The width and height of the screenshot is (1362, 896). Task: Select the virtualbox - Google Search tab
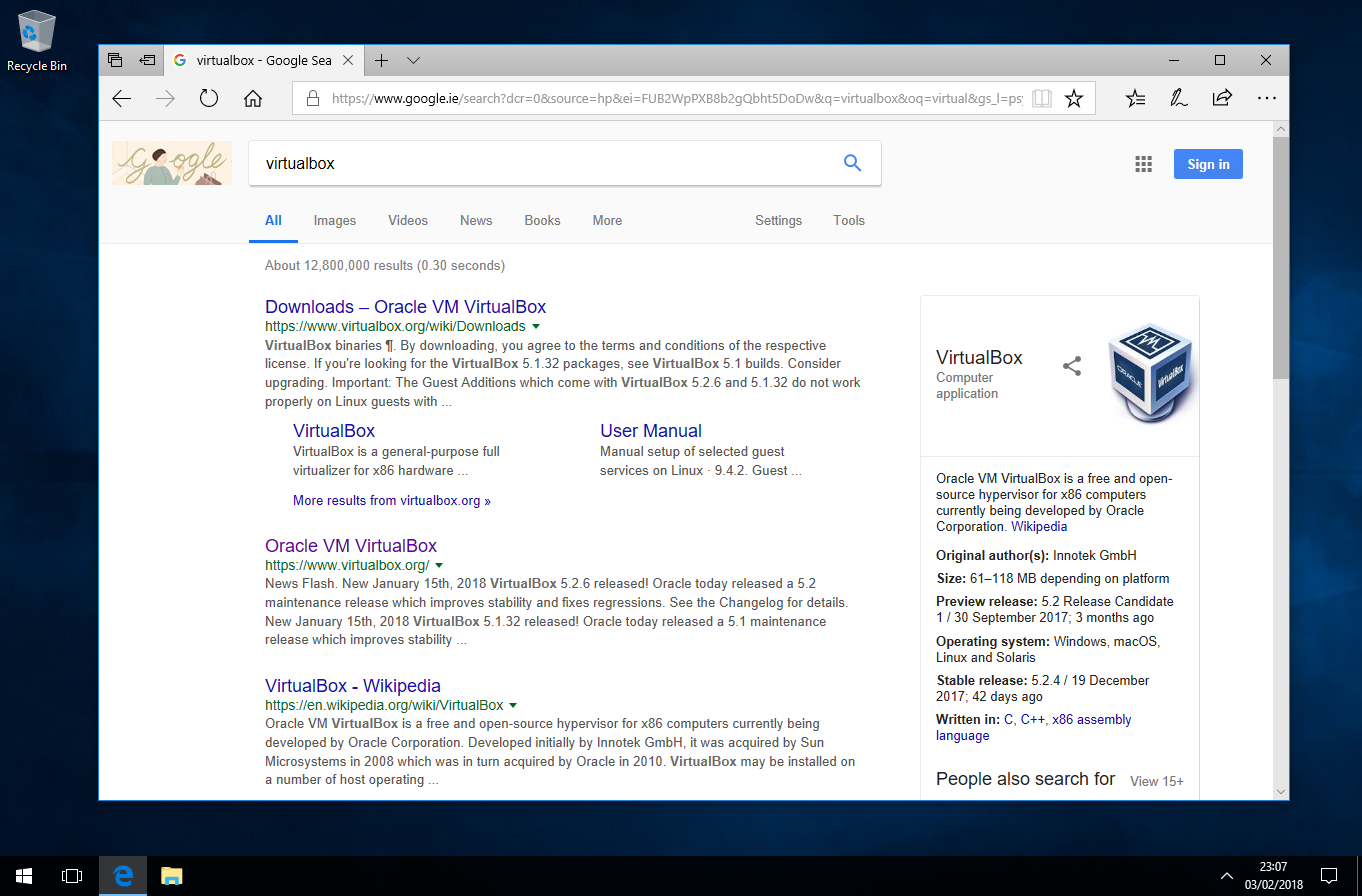pyautogui.click(x=263, y=60)
